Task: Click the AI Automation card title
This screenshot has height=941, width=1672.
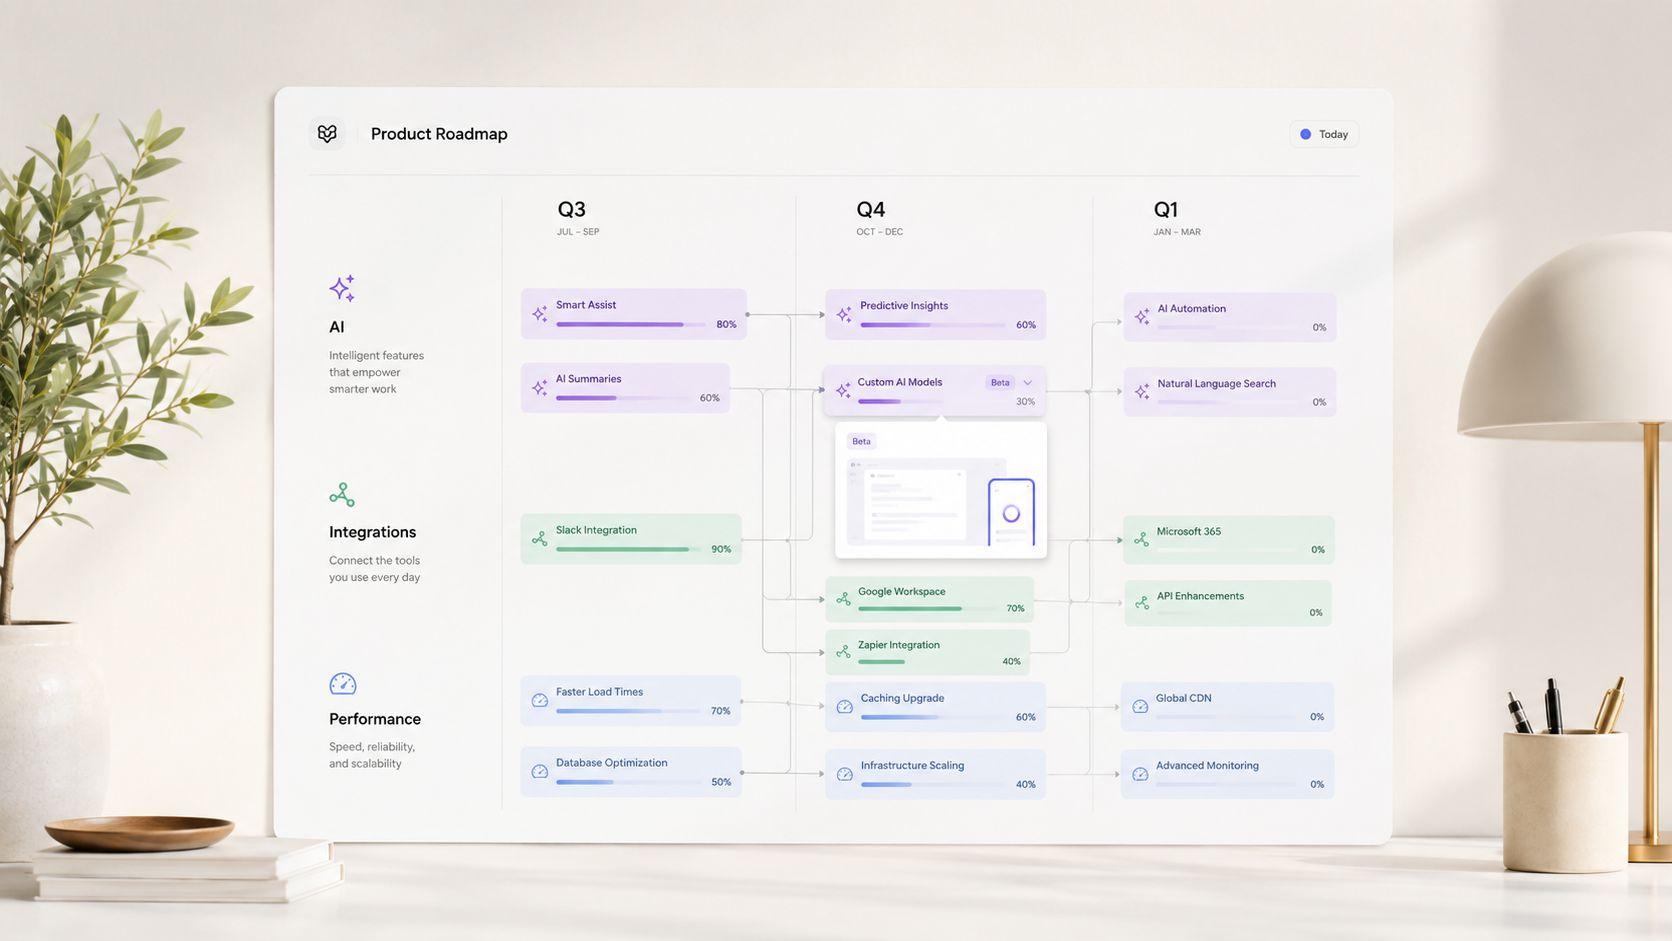Action: point(1191,309)
